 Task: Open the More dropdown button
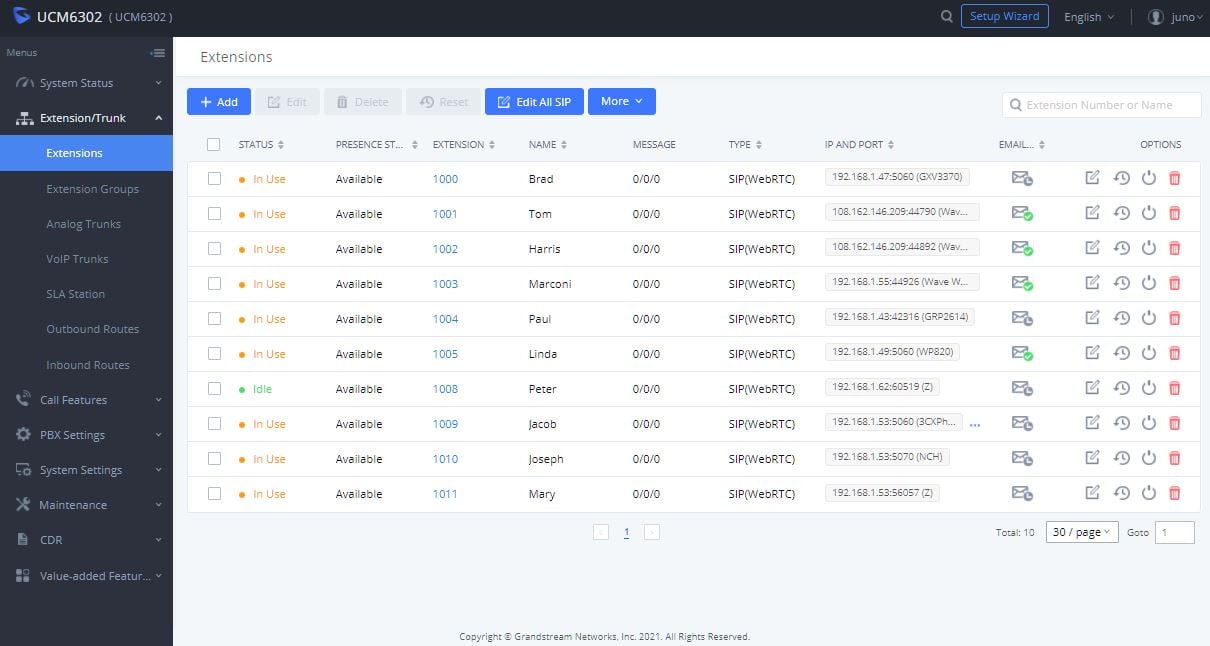(x=621, y=101)
